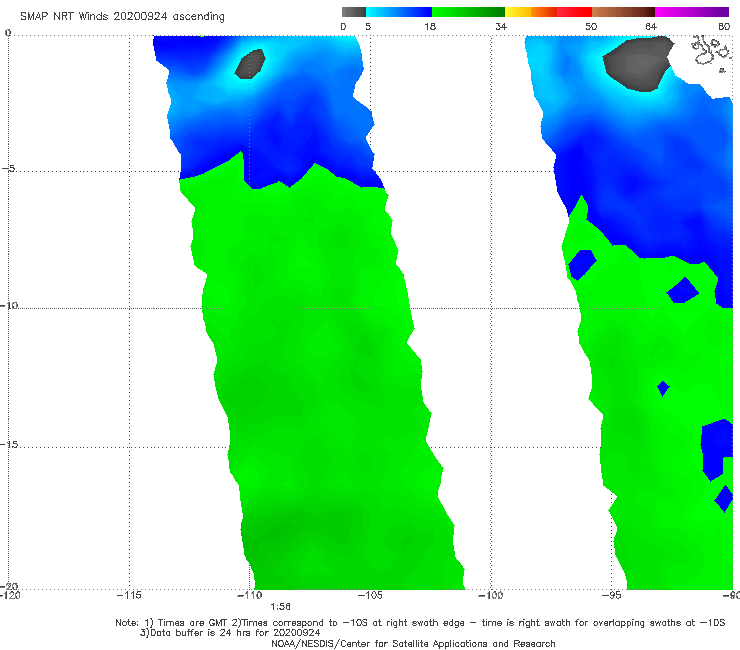Click the '-100' longitude axis label
The width and height of the screenshot is (740, 650).
click(x=490, y=595)
